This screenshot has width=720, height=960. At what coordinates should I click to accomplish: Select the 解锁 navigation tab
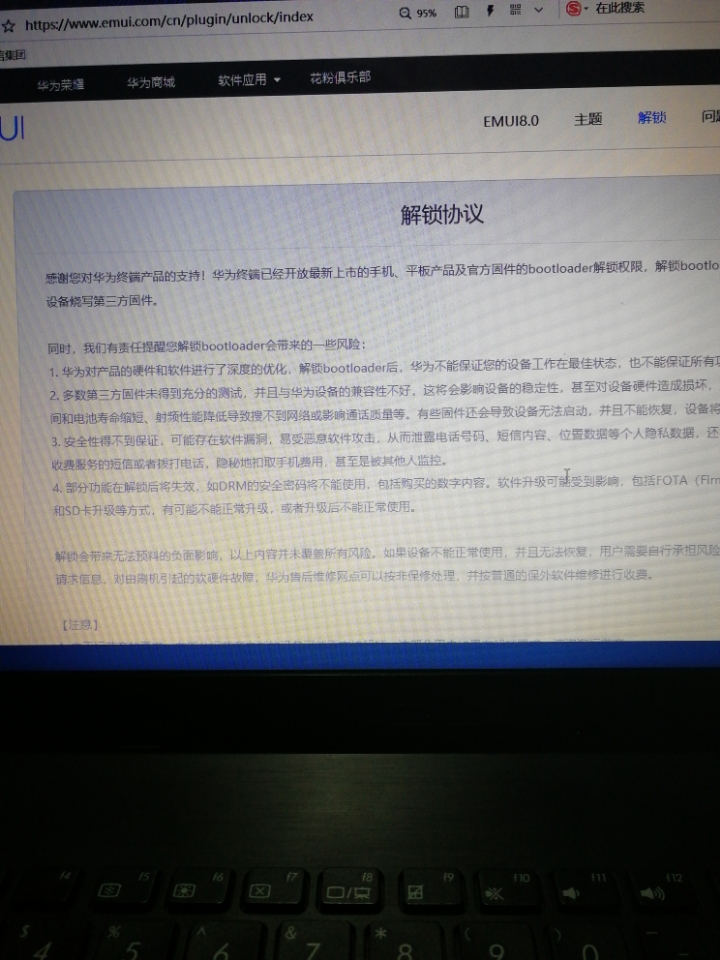pyautogui.click(x=651, y=117)
